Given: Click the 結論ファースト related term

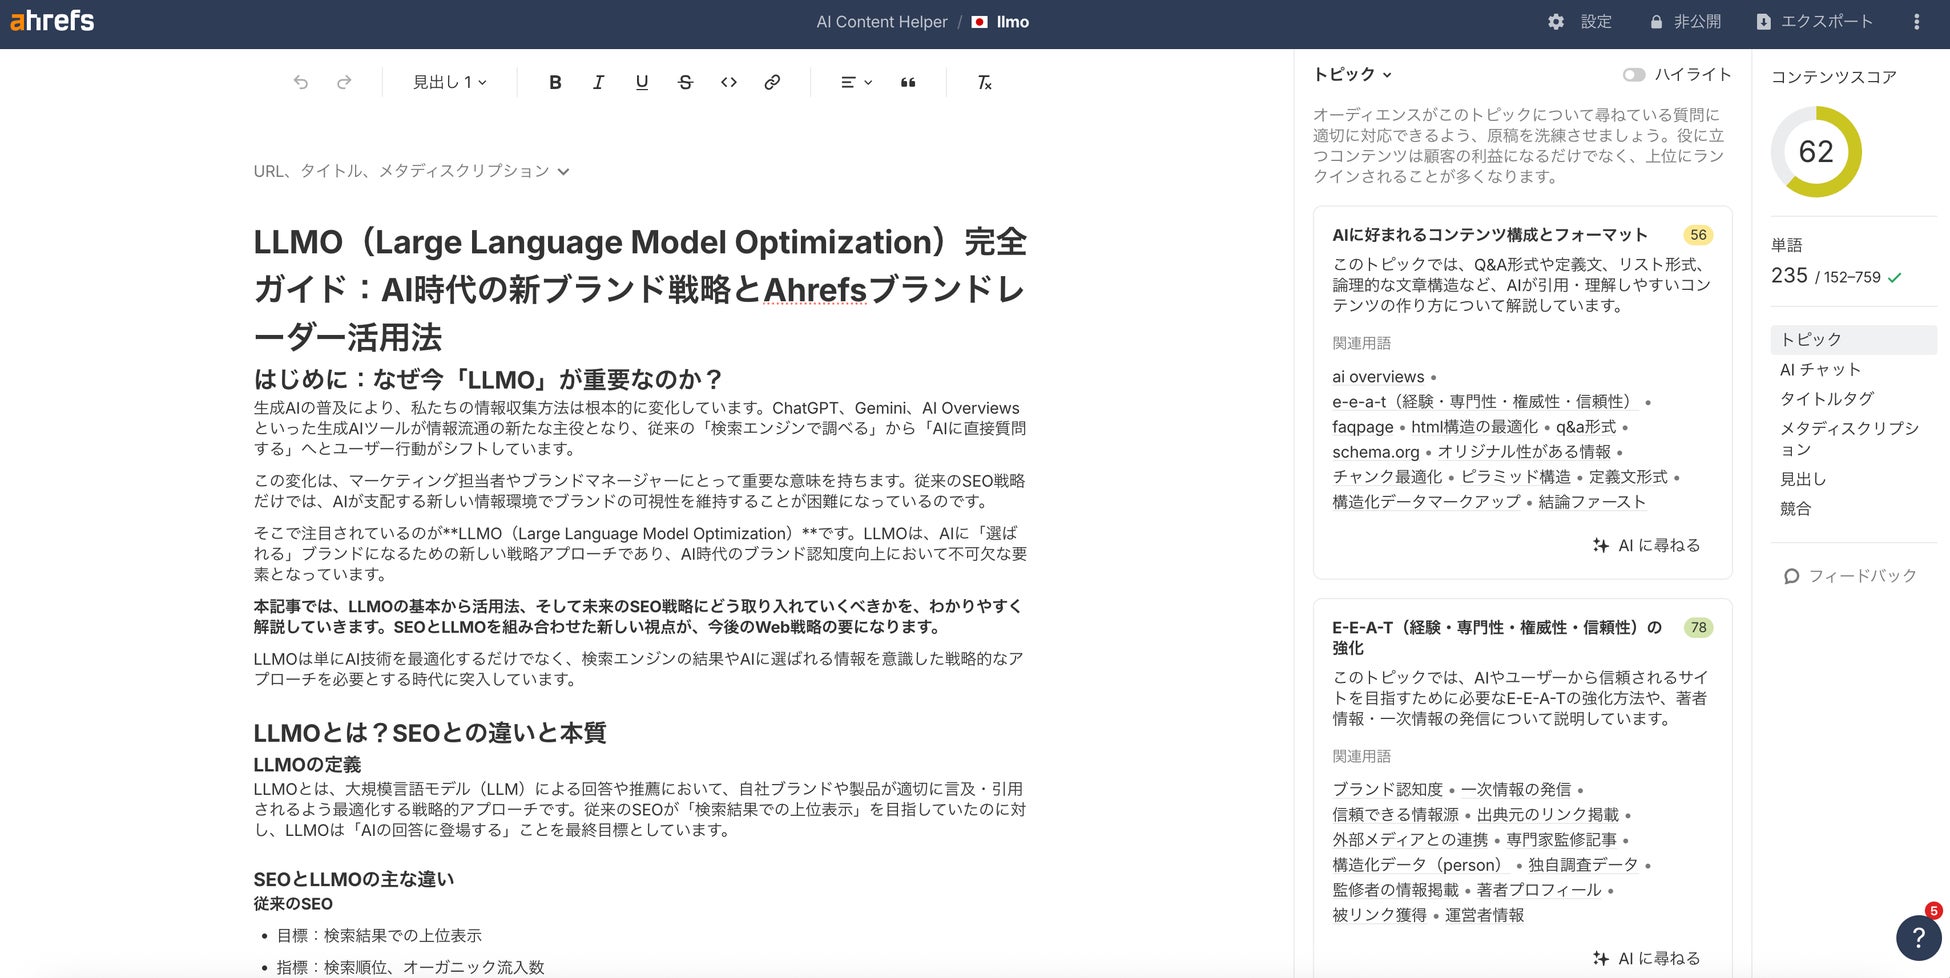Looking at the screenshot, I should click(x=1592, y=502).
